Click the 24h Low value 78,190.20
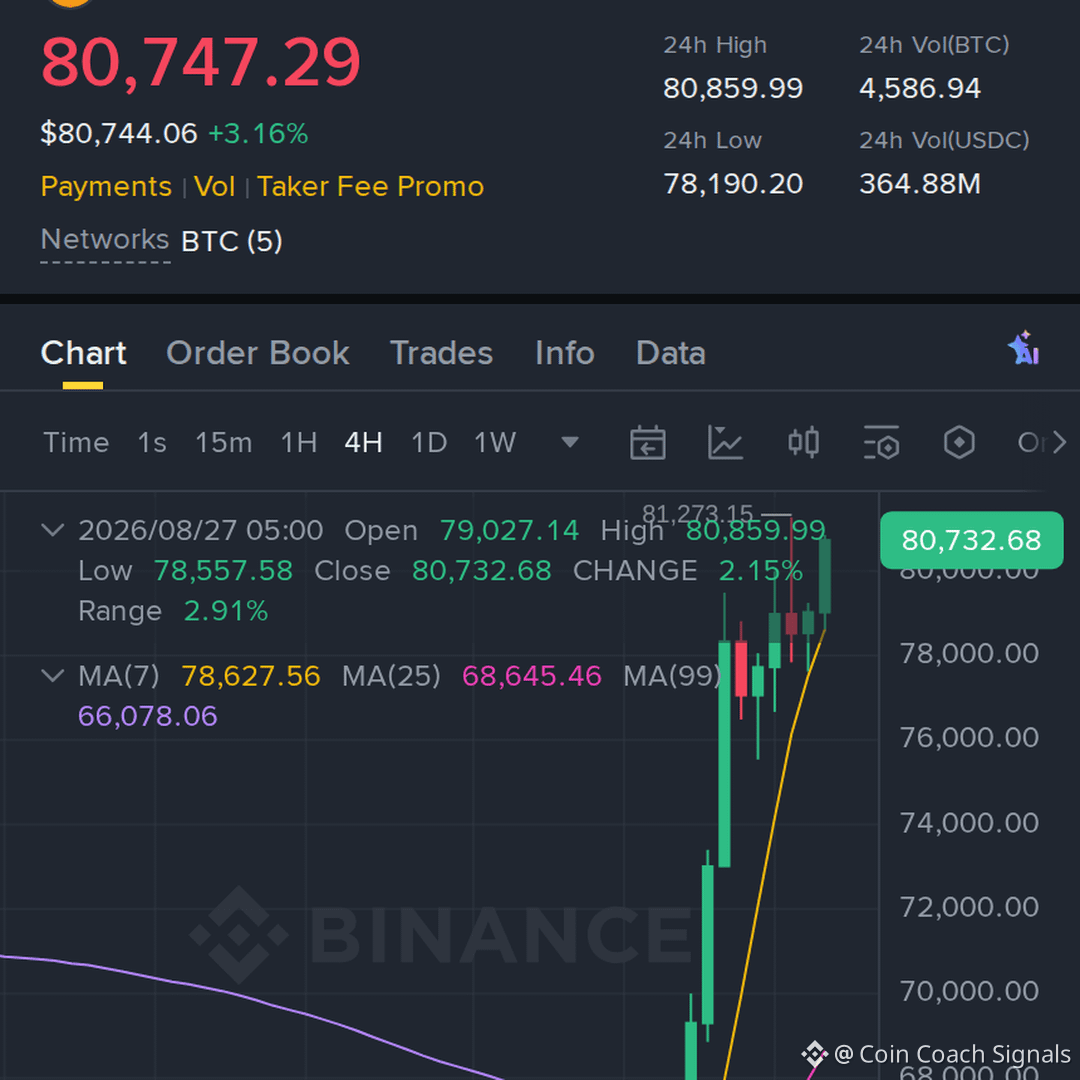Viewport: 1080px width, 1080px height. [x=733, y=184]
